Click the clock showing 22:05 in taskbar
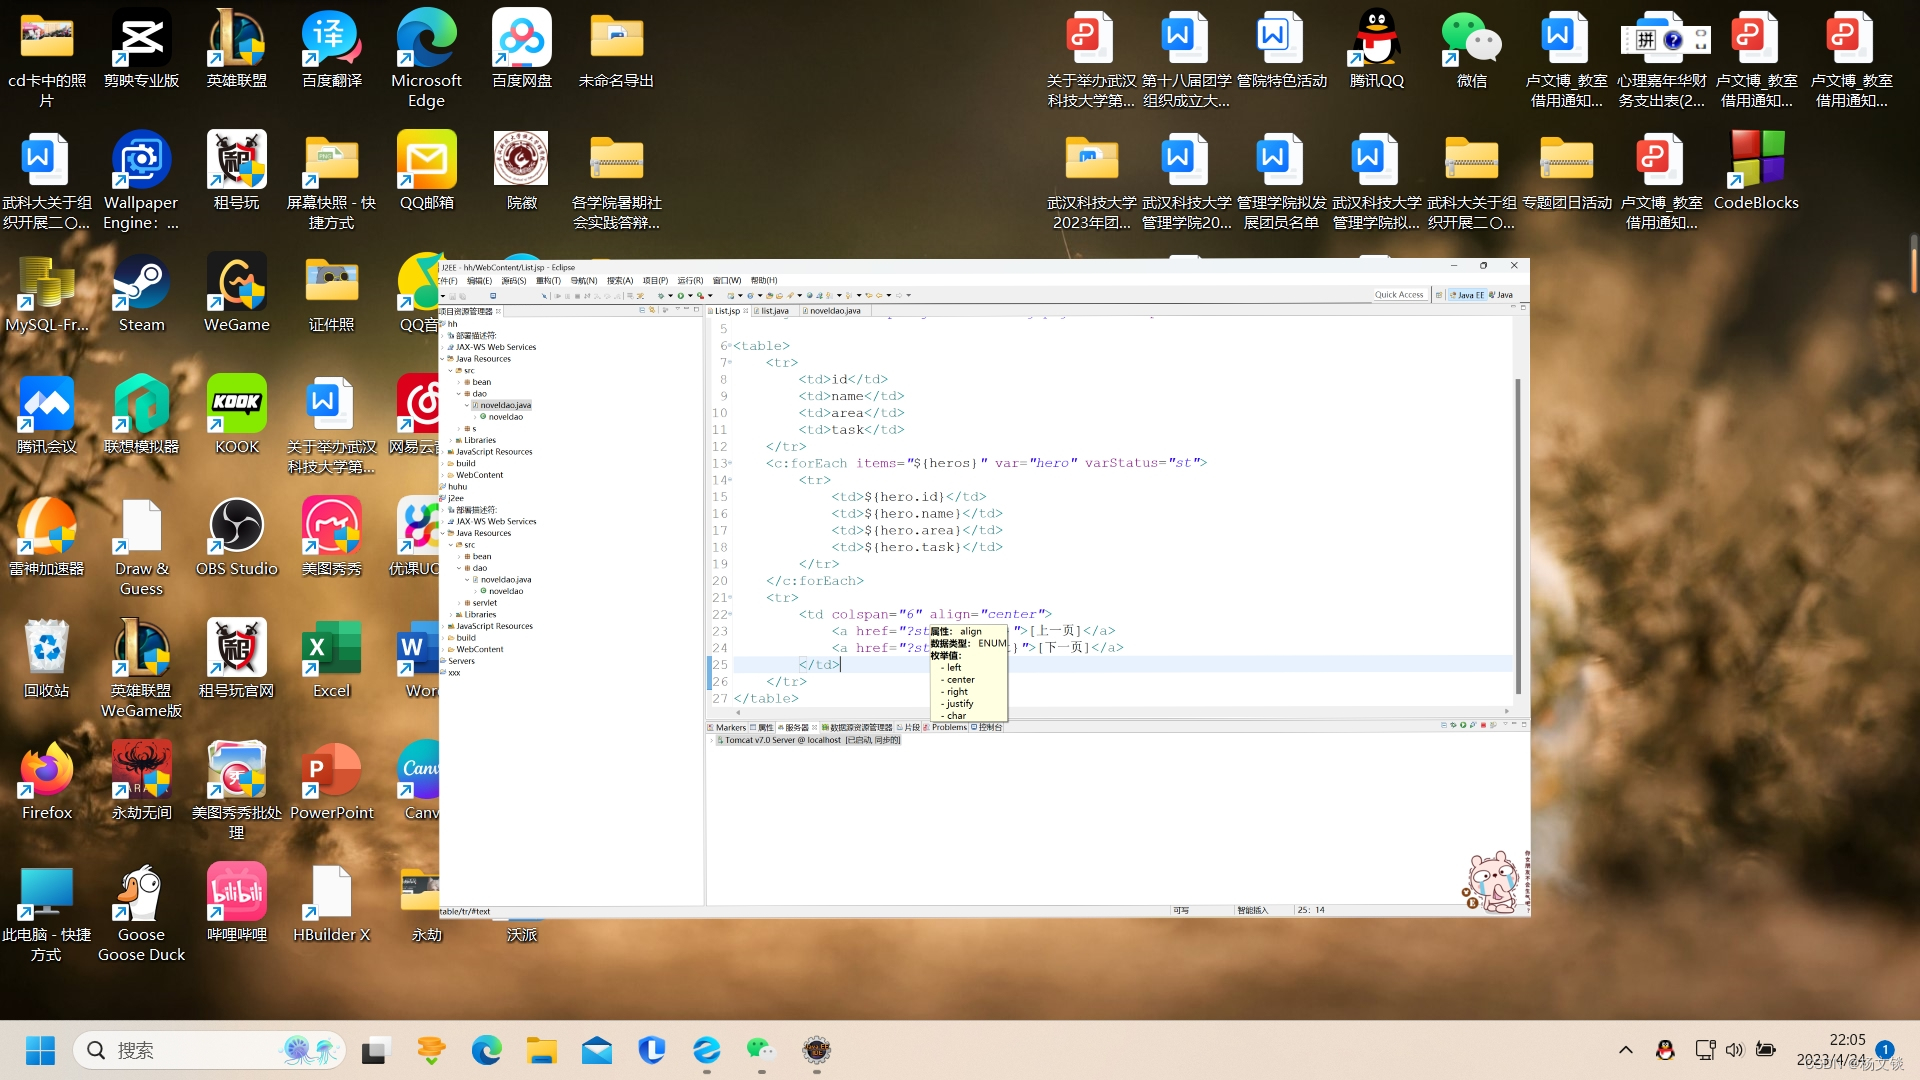The image size is (1920, 1080). click(x=1846, y=1039)
